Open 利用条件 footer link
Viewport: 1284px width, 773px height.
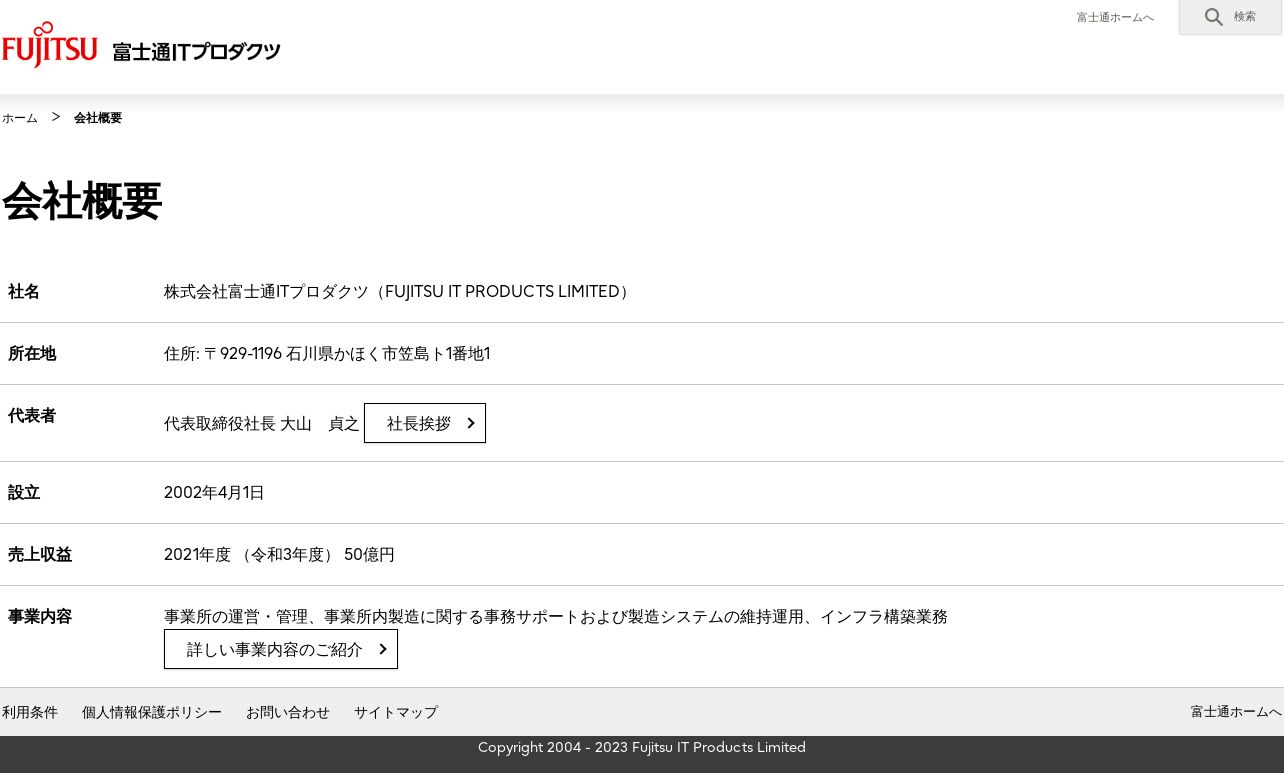[x=30, y=712]
